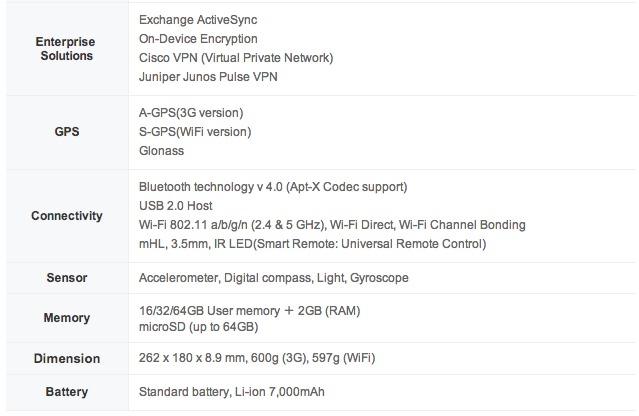Select the mHL, 3.5mm, IR LED line
This screenshot has height=416, width=639.
coord(311,244)
